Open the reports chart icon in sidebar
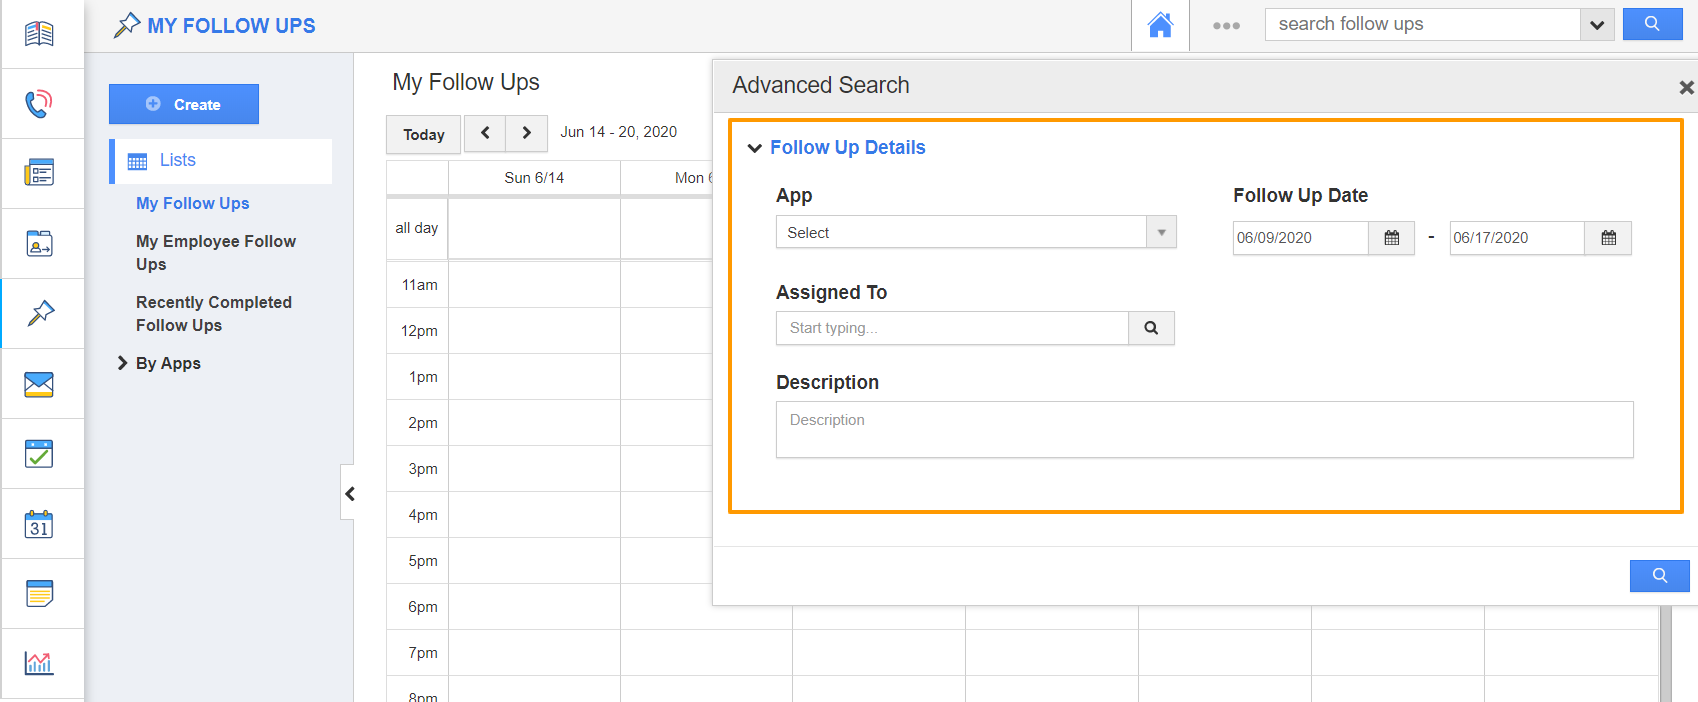Screen dimensions: 1698x702 (x=39, y=663)
